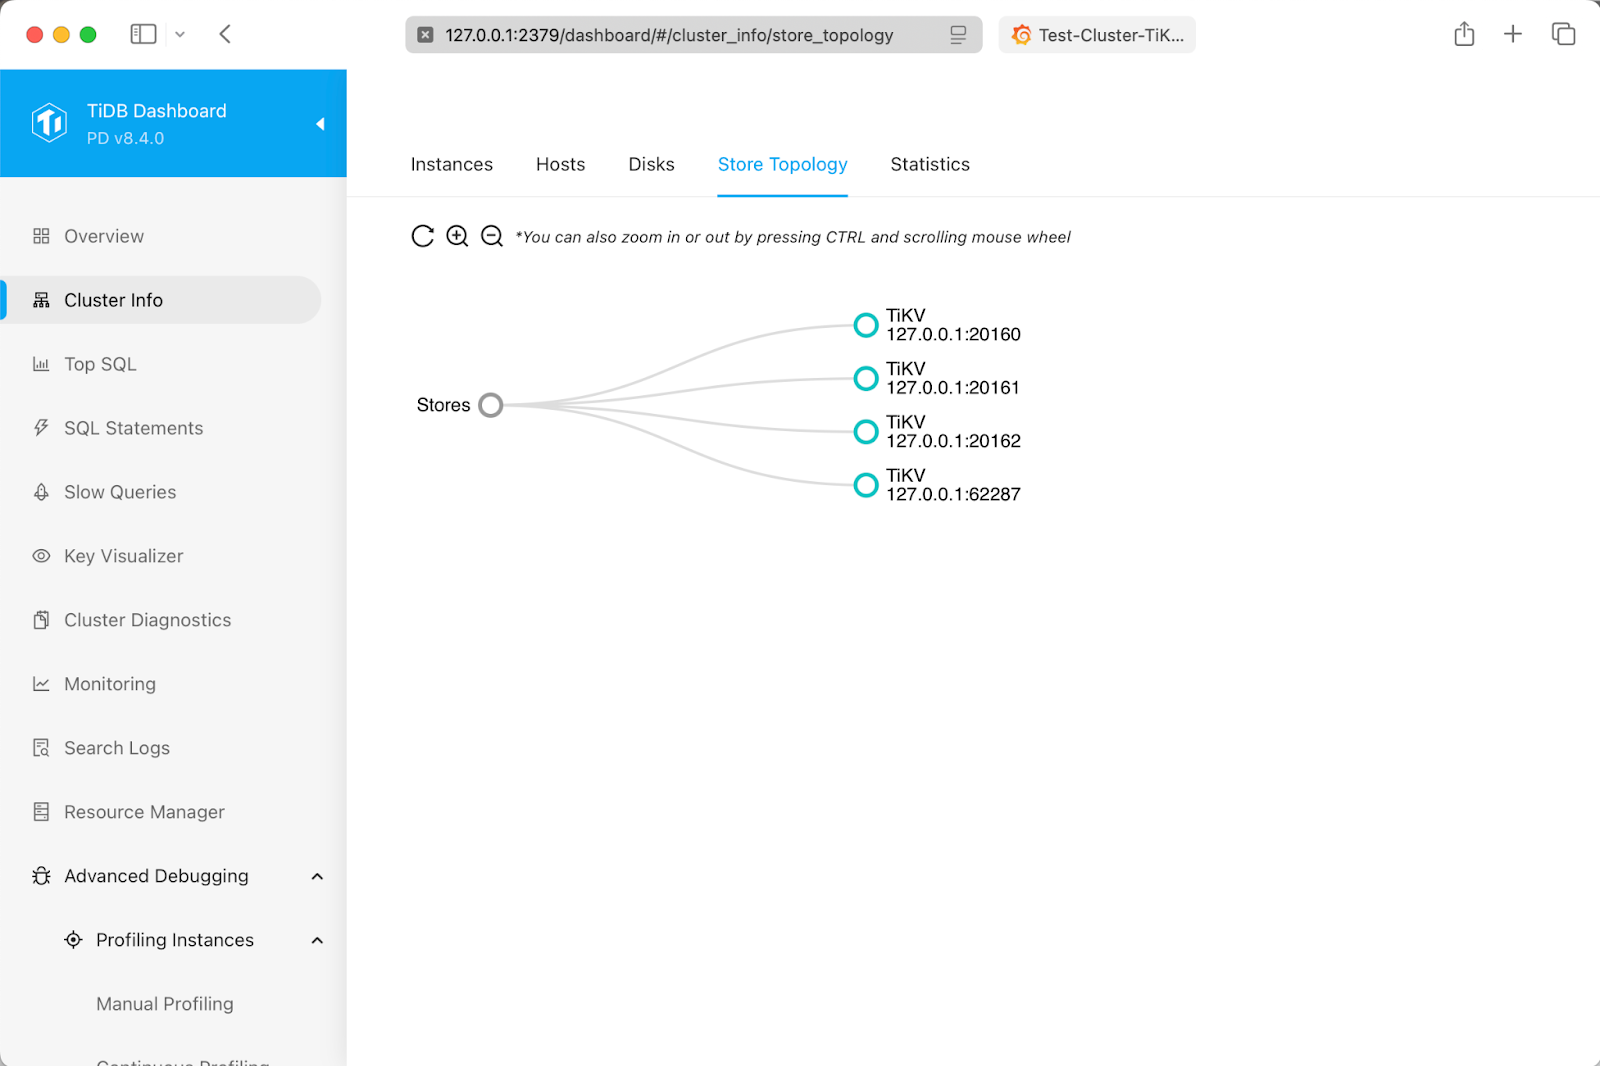Viewport: 1600px width, 1066px height.
Task: Switch to the Disks tab
Action: 651,164
